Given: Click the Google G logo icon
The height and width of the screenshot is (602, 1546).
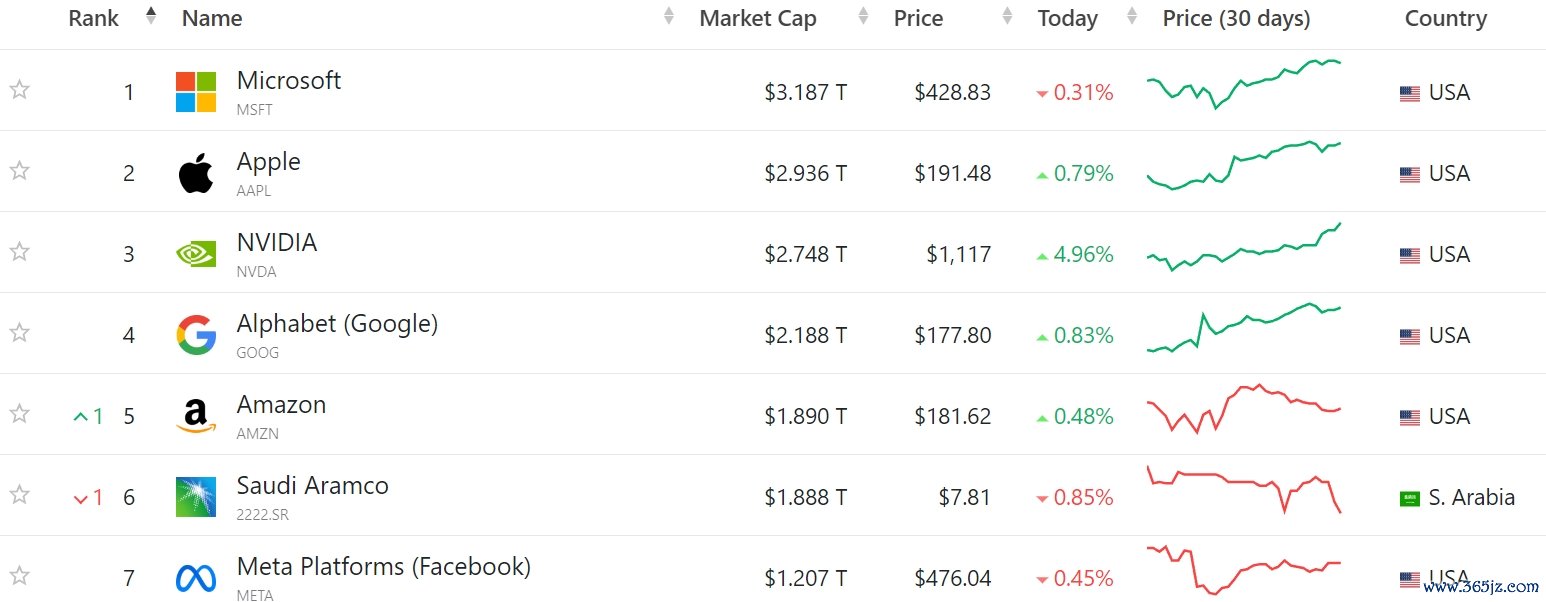Looking at the screenshot, I should pyautogui.click(x=196, y=335).
